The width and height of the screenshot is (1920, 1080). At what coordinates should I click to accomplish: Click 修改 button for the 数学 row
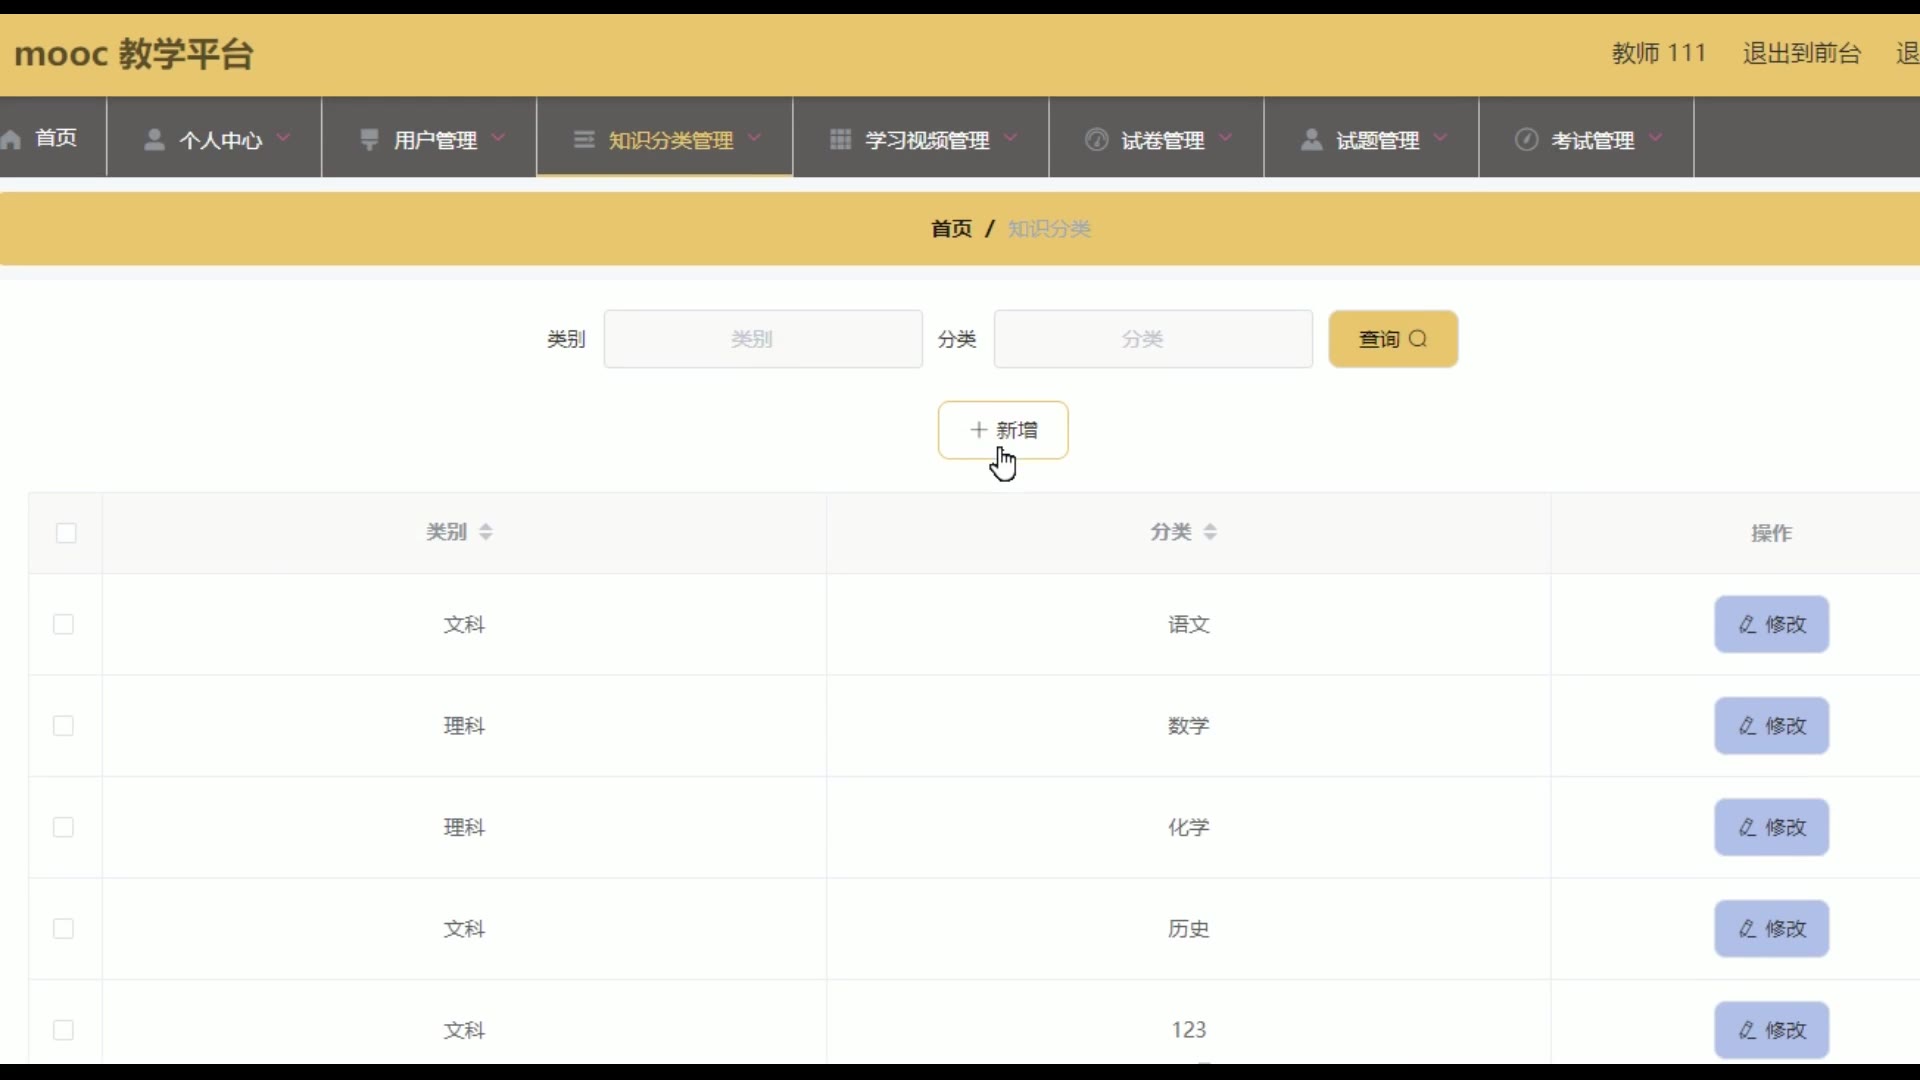coord(1771,726)
